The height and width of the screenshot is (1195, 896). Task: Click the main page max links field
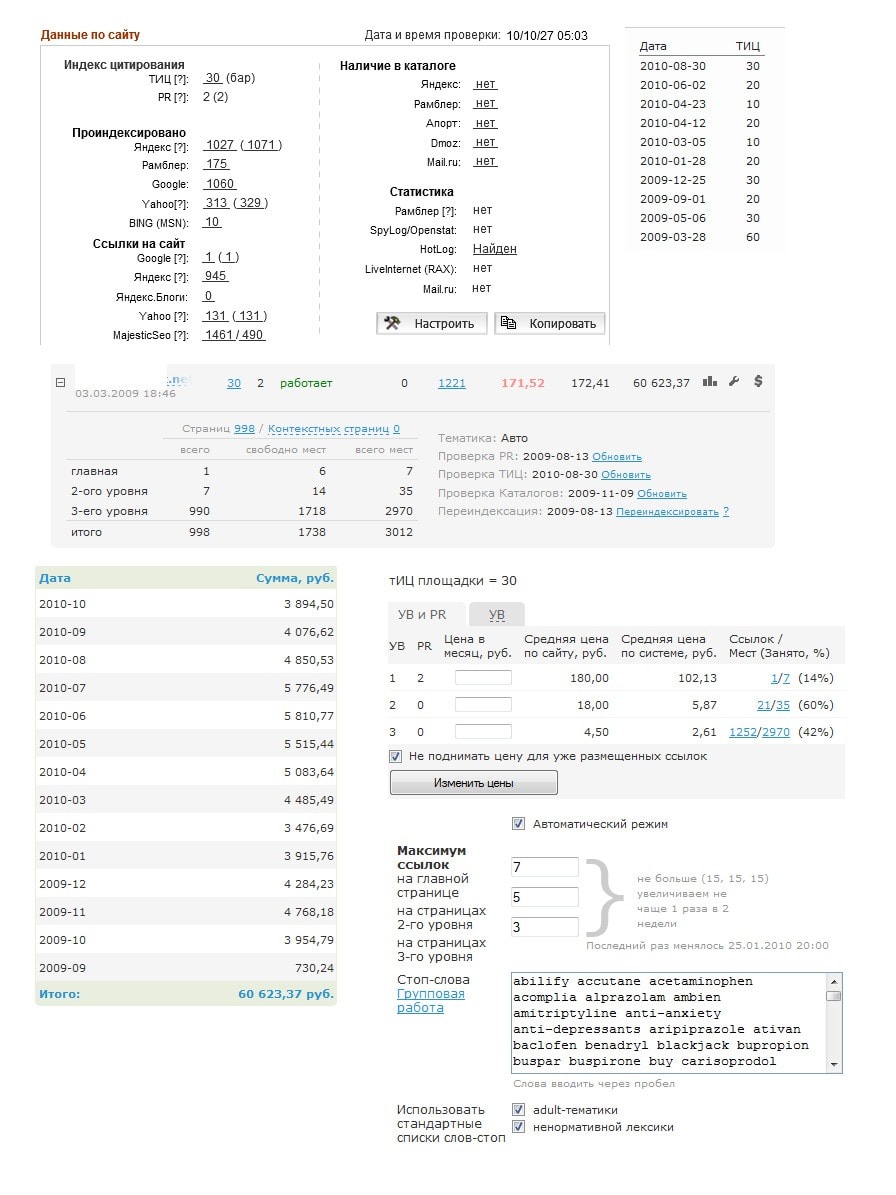[544, 867]
